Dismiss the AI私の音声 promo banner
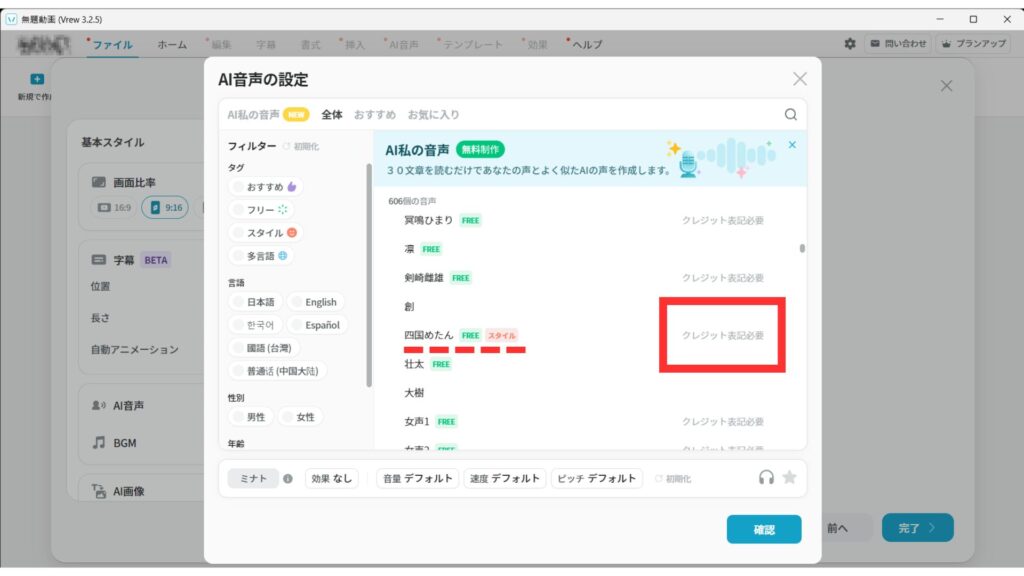The image size is (1024, 576). [792, 145]
